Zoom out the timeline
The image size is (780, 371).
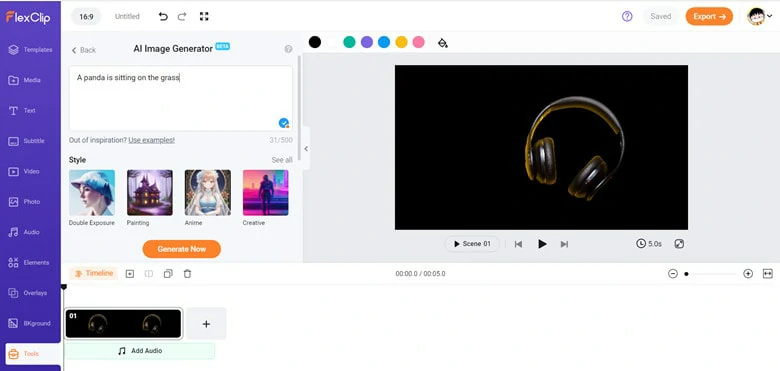[x=673, y=274]
